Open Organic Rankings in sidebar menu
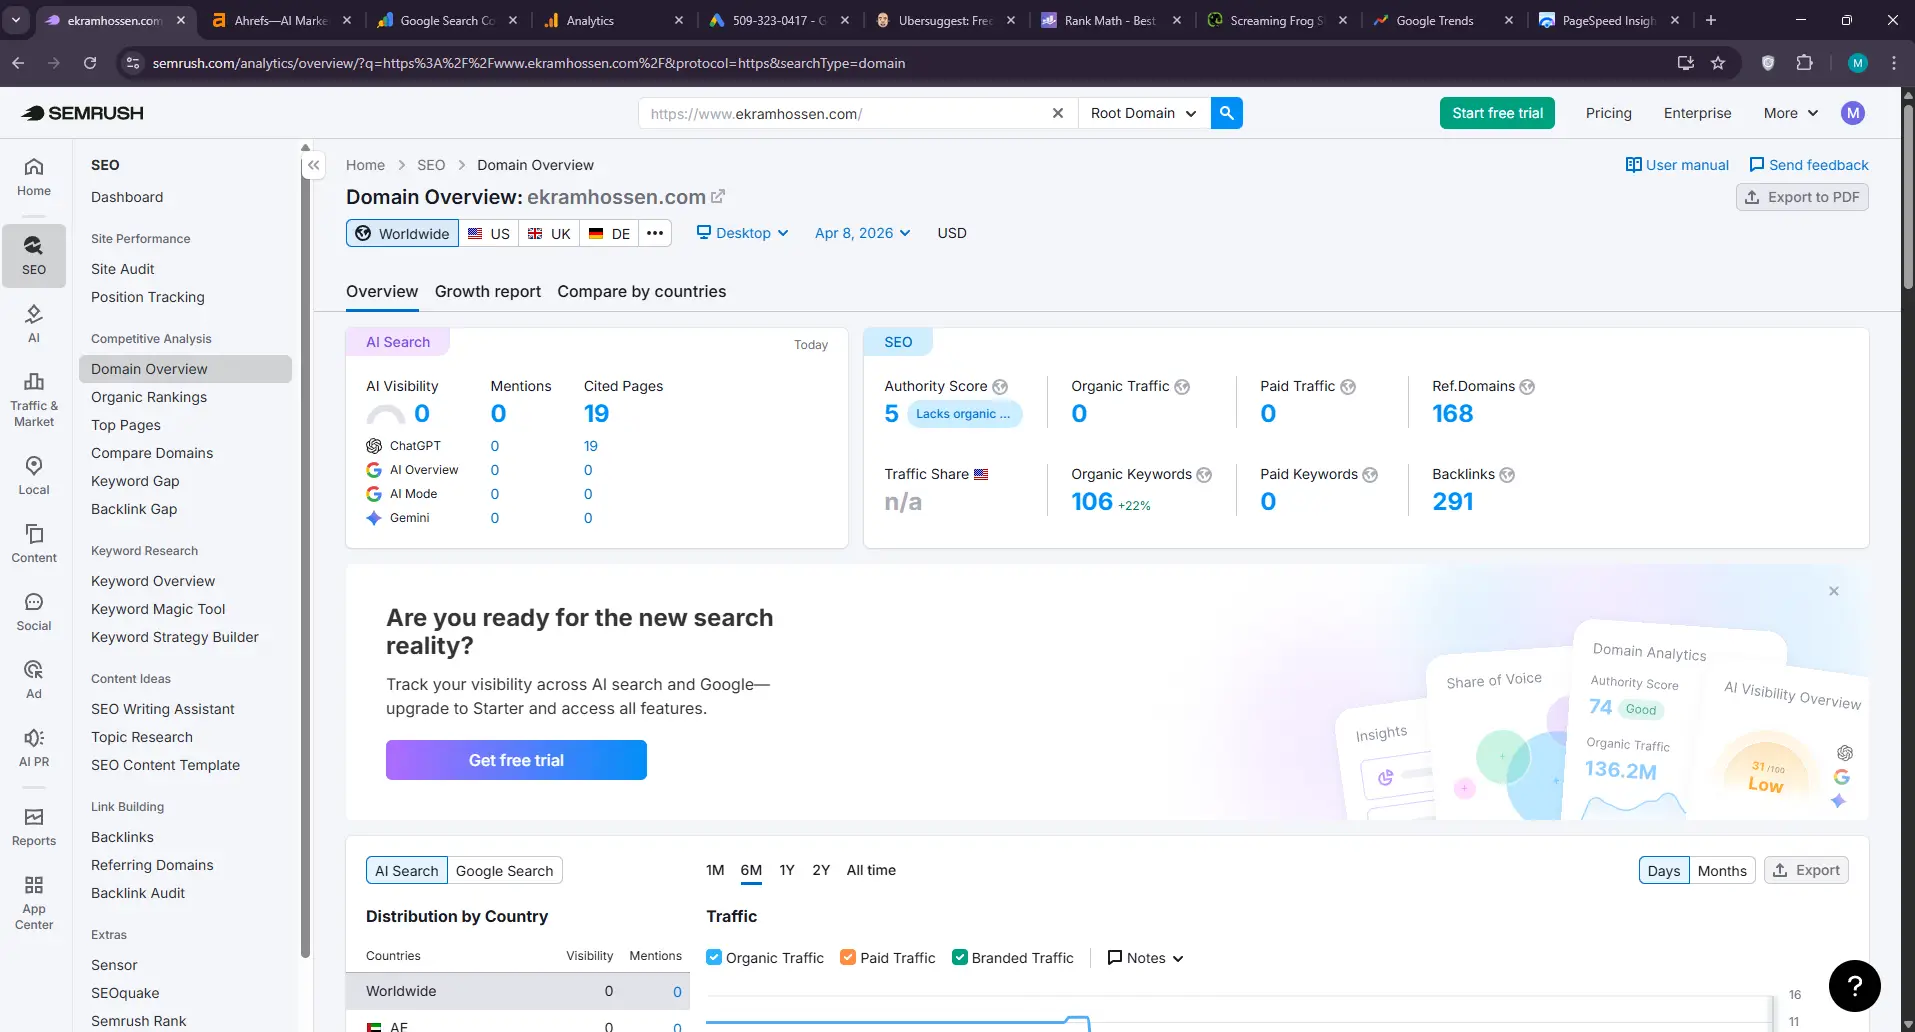Viewport: 1915px width, 1032px height. [149, 397]
